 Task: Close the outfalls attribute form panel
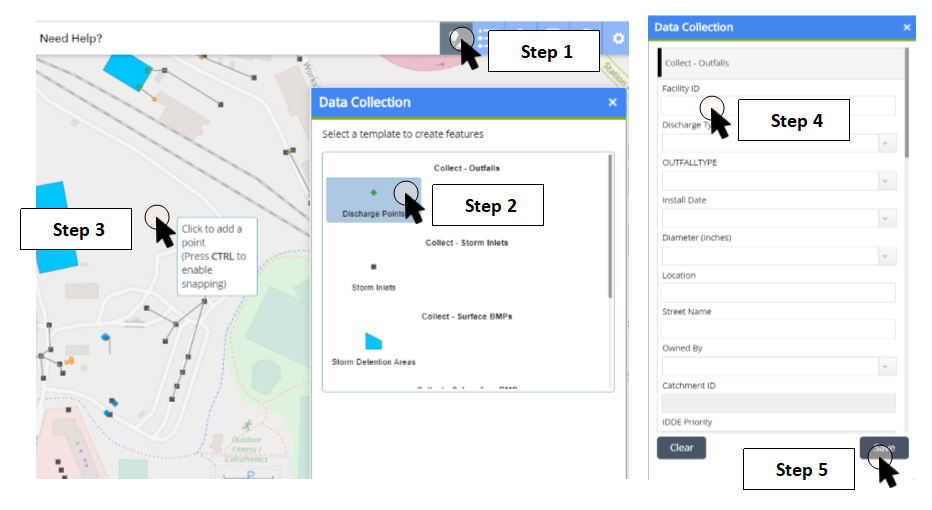[906, 27]
